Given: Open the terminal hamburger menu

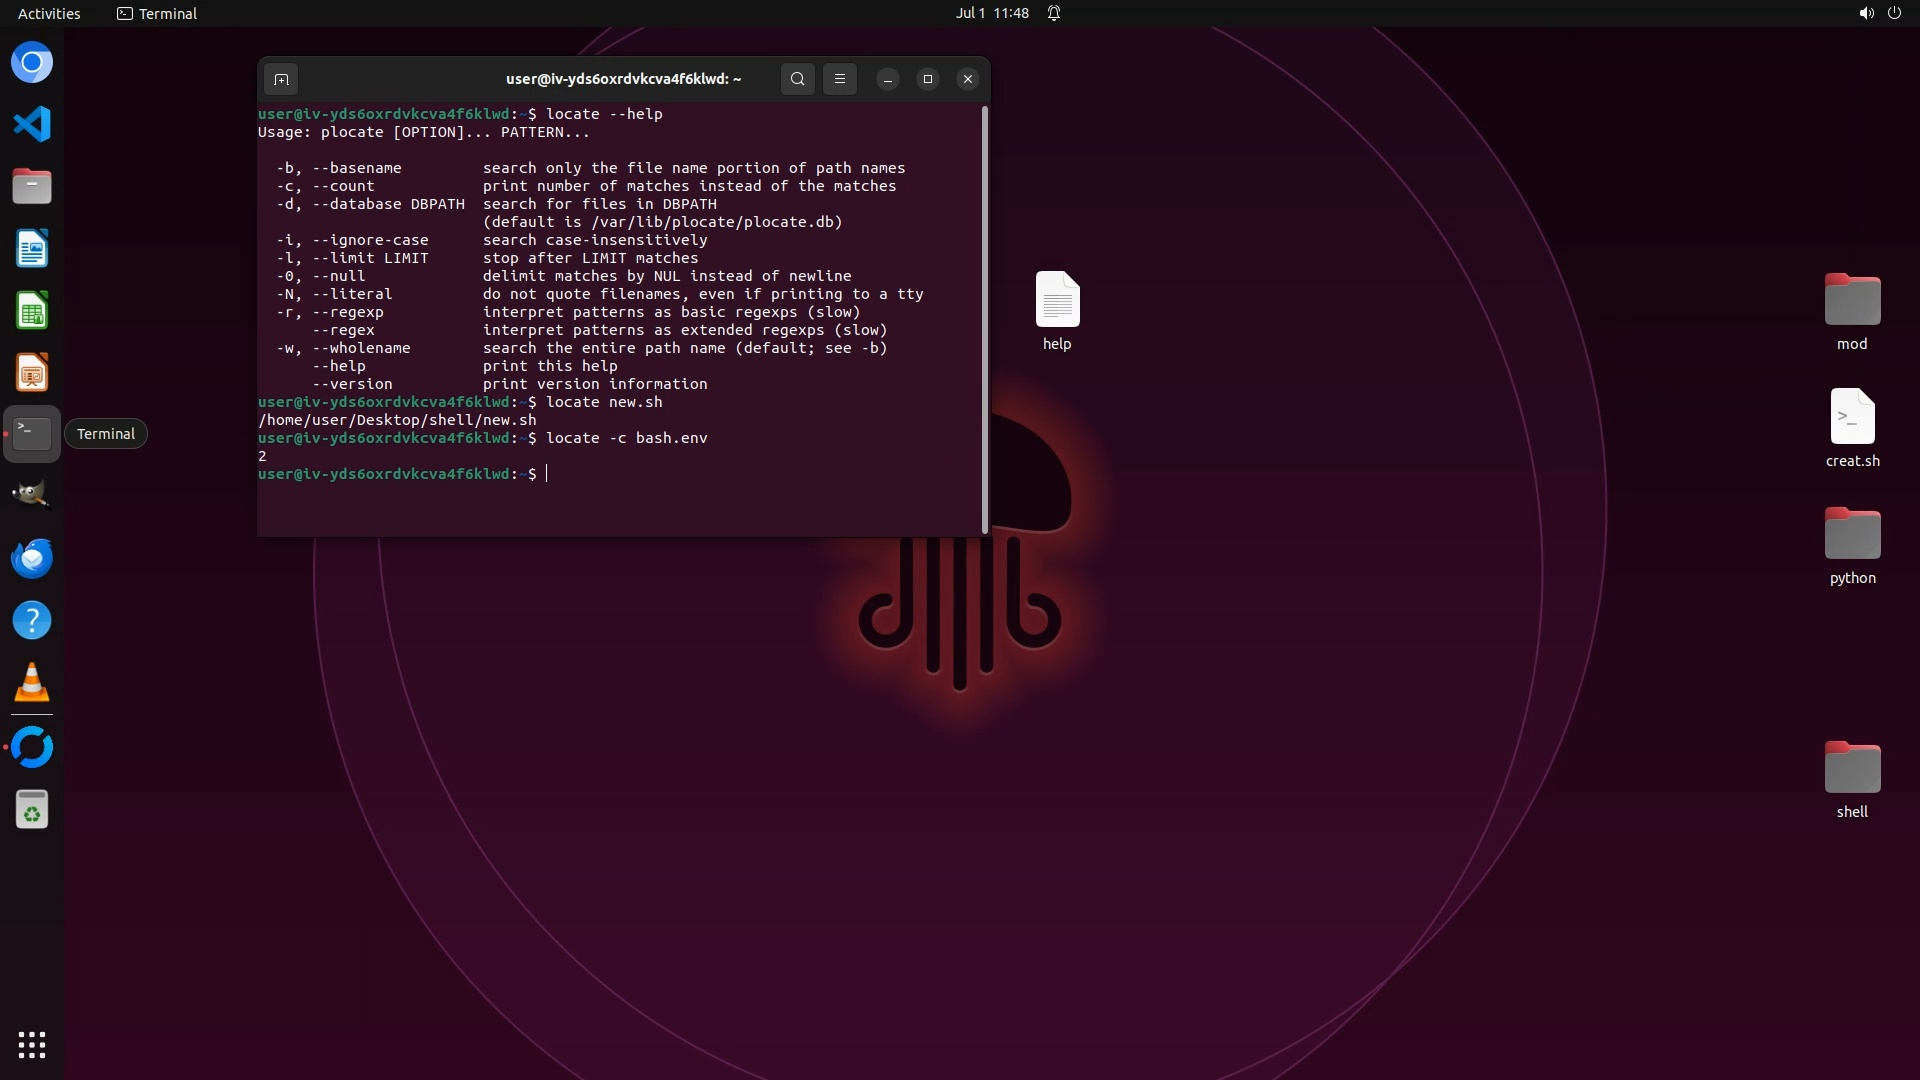Looking at the screenshot, I should tap(840, 79).
